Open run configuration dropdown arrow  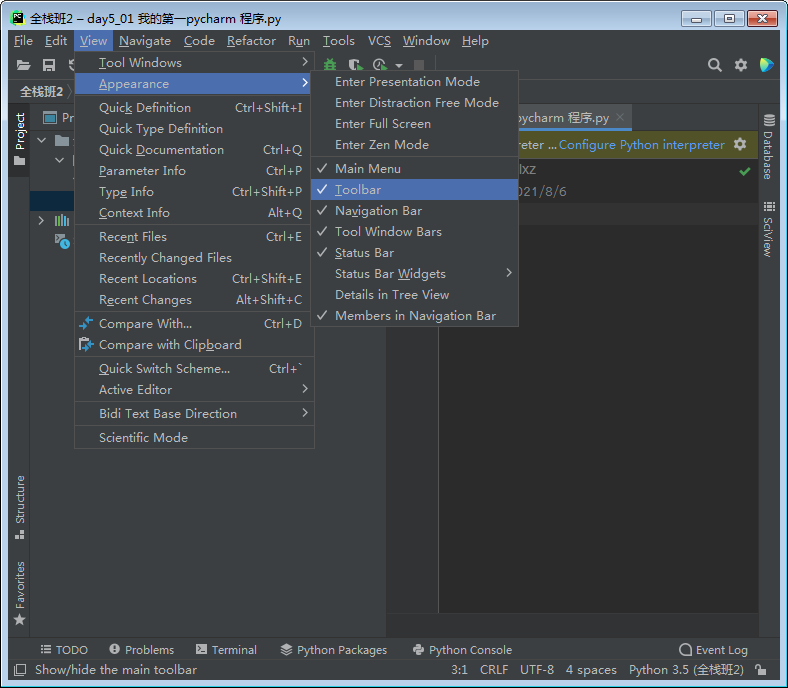(399, 65)
